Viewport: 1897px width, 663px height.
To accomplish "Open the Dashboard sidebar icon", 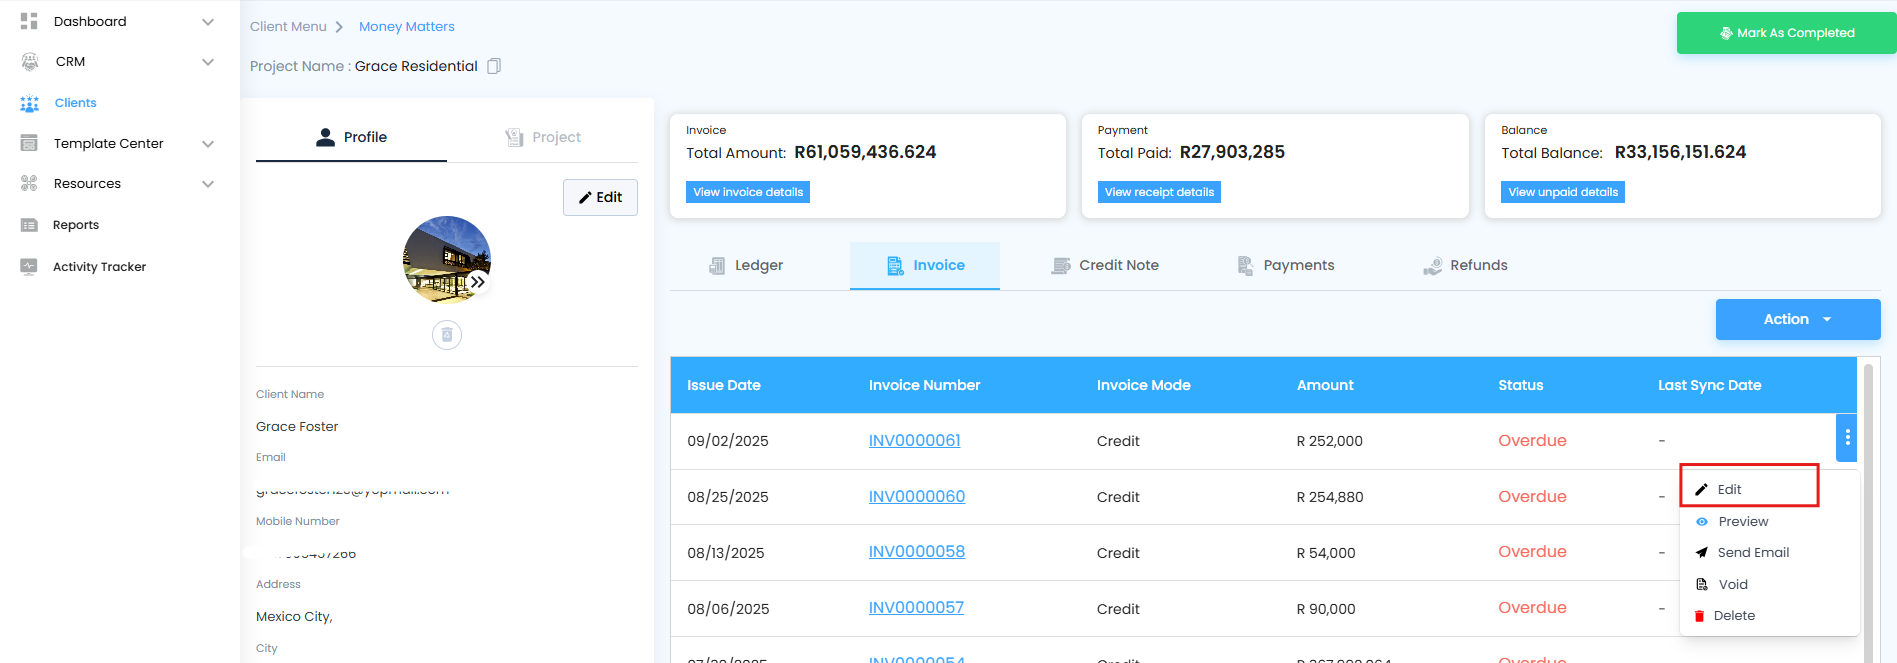I will [x=29, y=21].
